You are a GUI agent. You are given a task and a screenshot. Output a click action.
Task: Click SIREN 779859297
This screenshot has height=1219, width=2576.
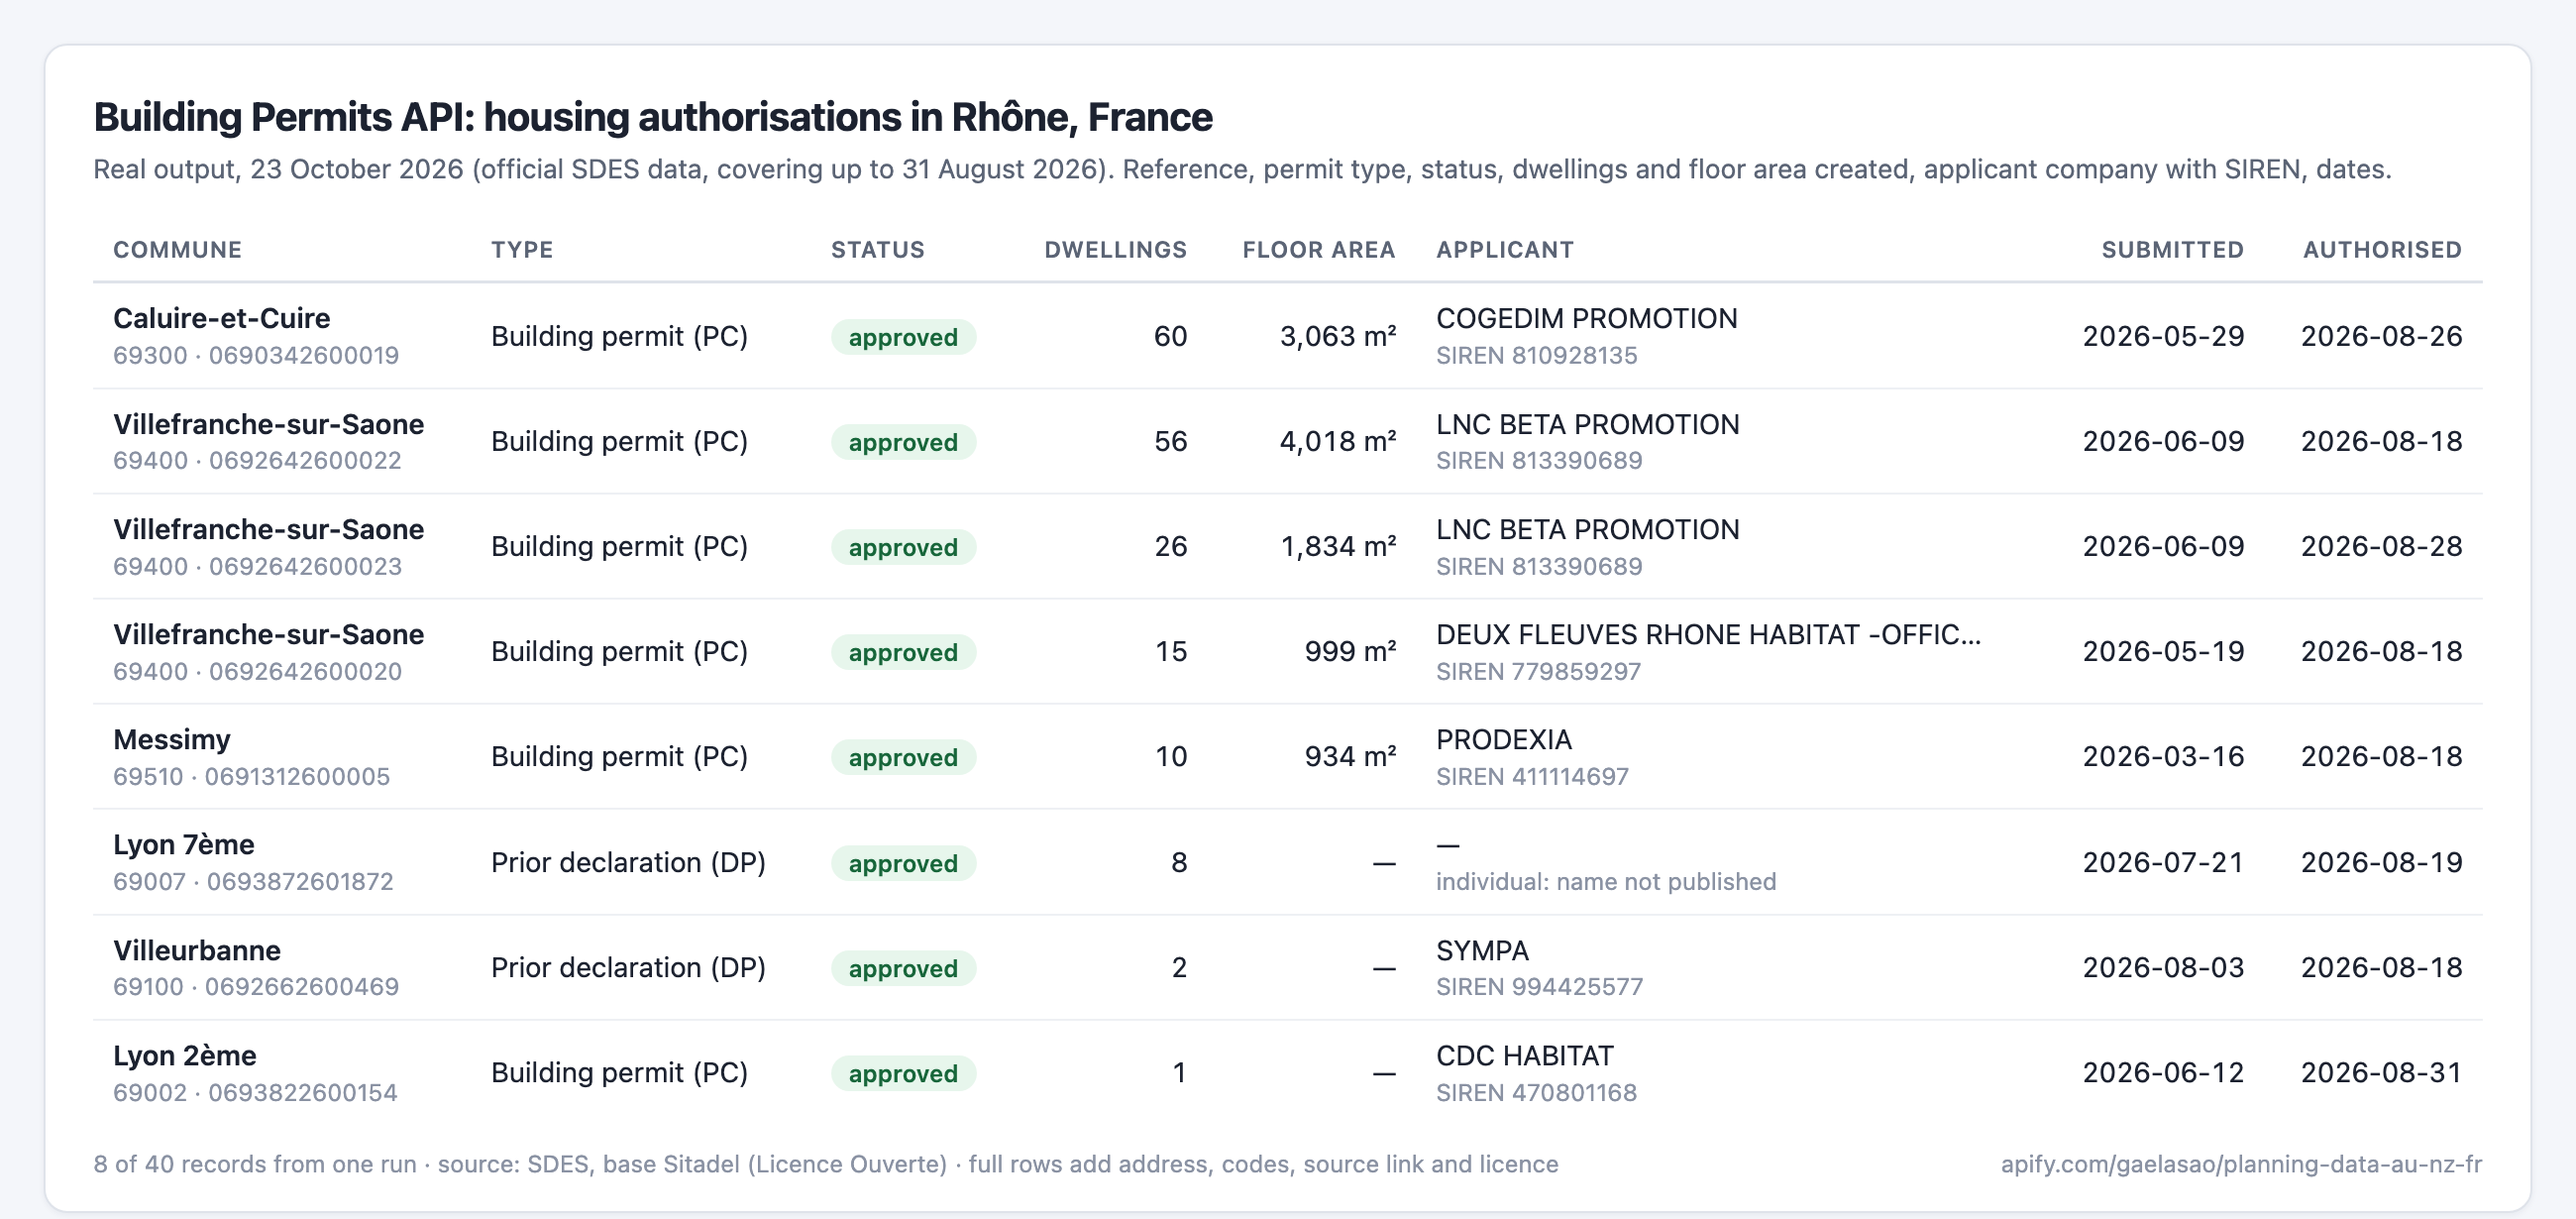pyautogui.click(x=1539, y=672)
